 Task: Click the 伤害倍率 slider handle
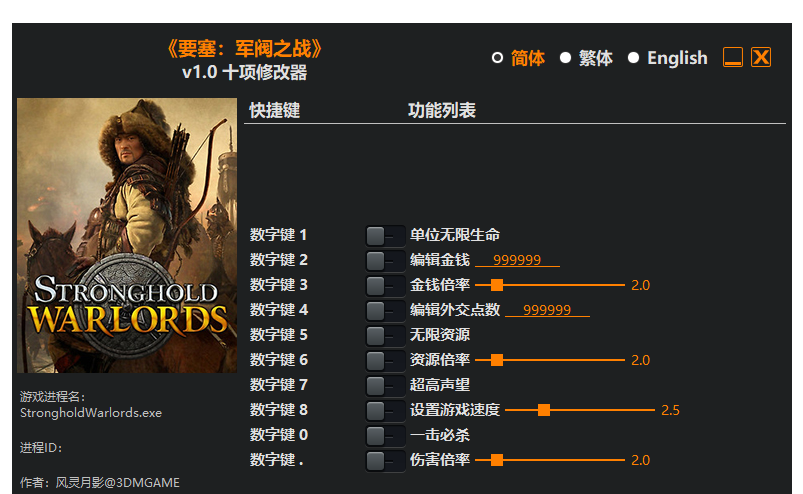pos(497,460)
